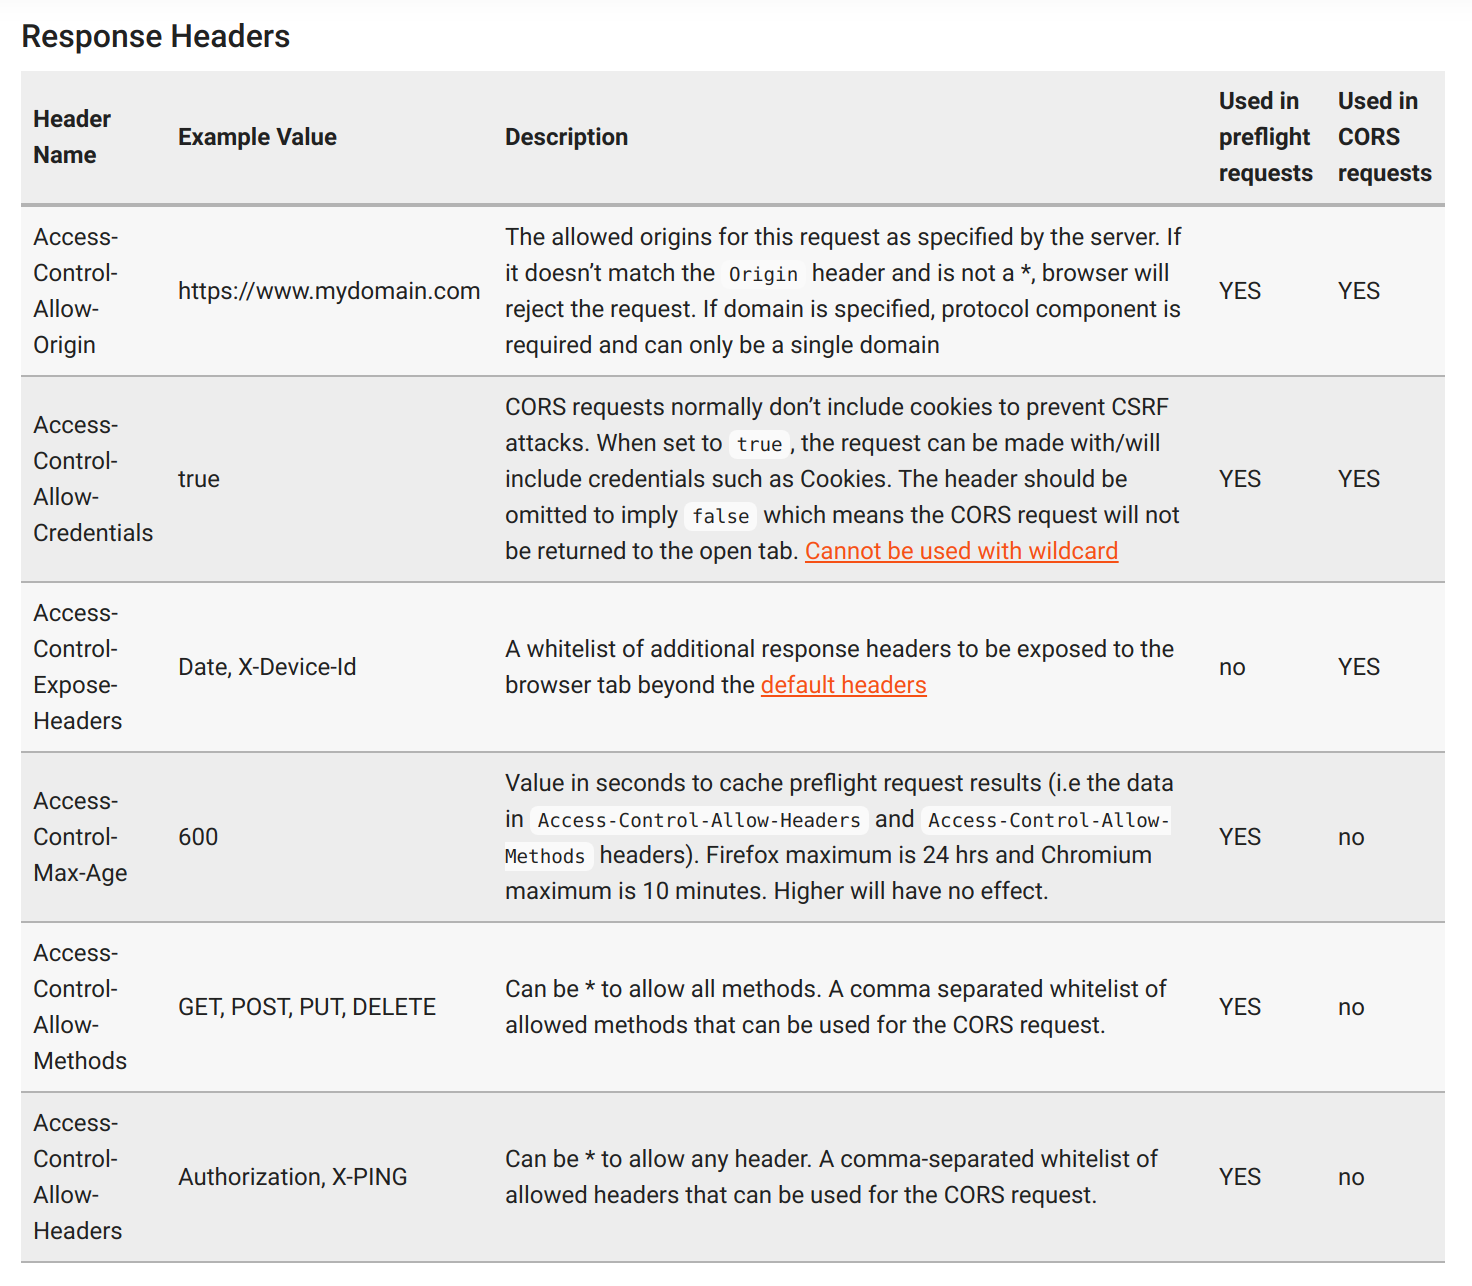
Task: Click the 'Description' column header
Action: pyautogui.click(x=566, y=137)
